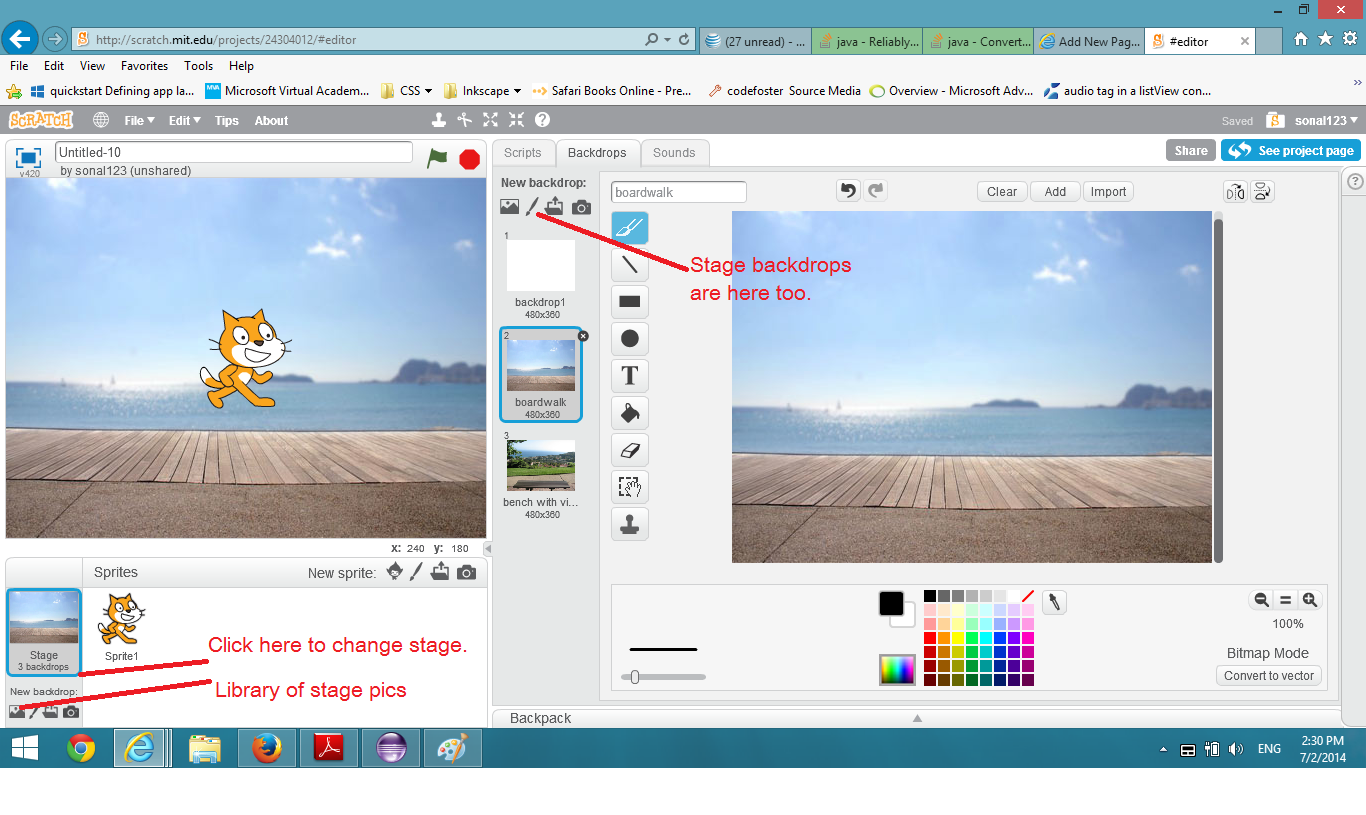This screenshot has height=815, width=1366.
Task: Toggle full screen stage mode
Action: pyautogui.click(x=29, y=157)
